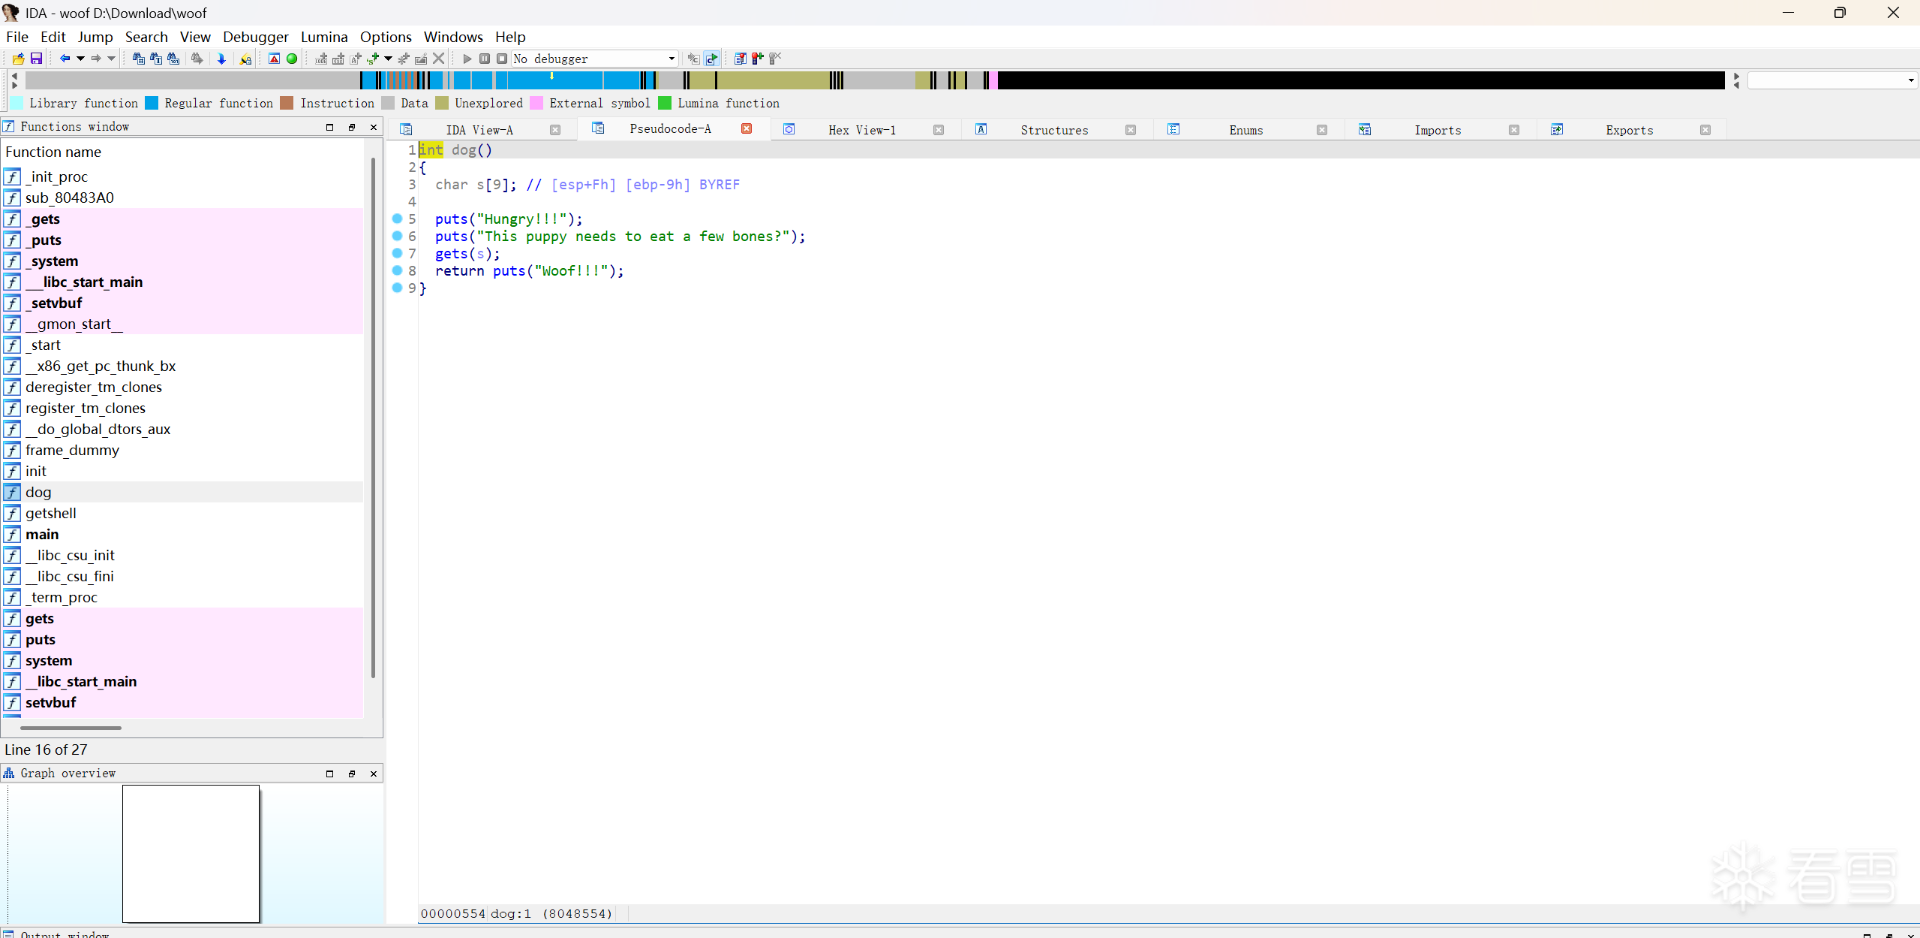Open the Search menu
Screen dimensions: 1920x938
point(146,37)
